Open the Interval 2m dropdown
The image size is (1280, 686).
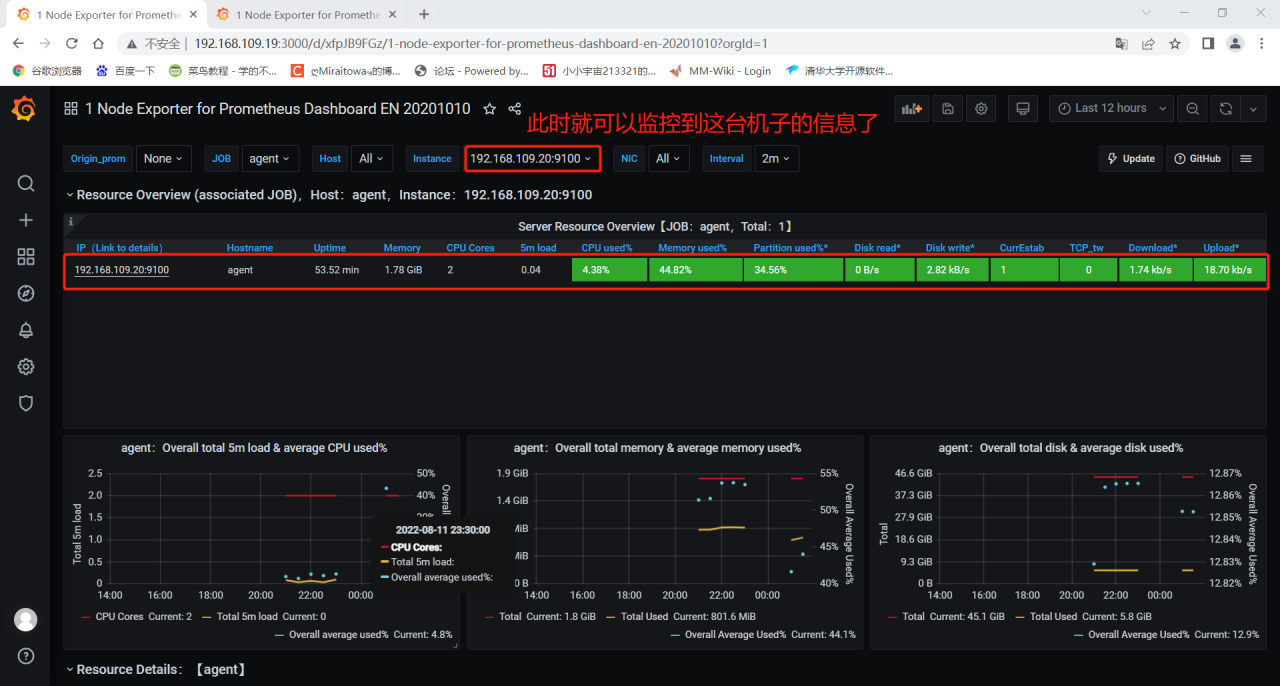pos(775,159)
